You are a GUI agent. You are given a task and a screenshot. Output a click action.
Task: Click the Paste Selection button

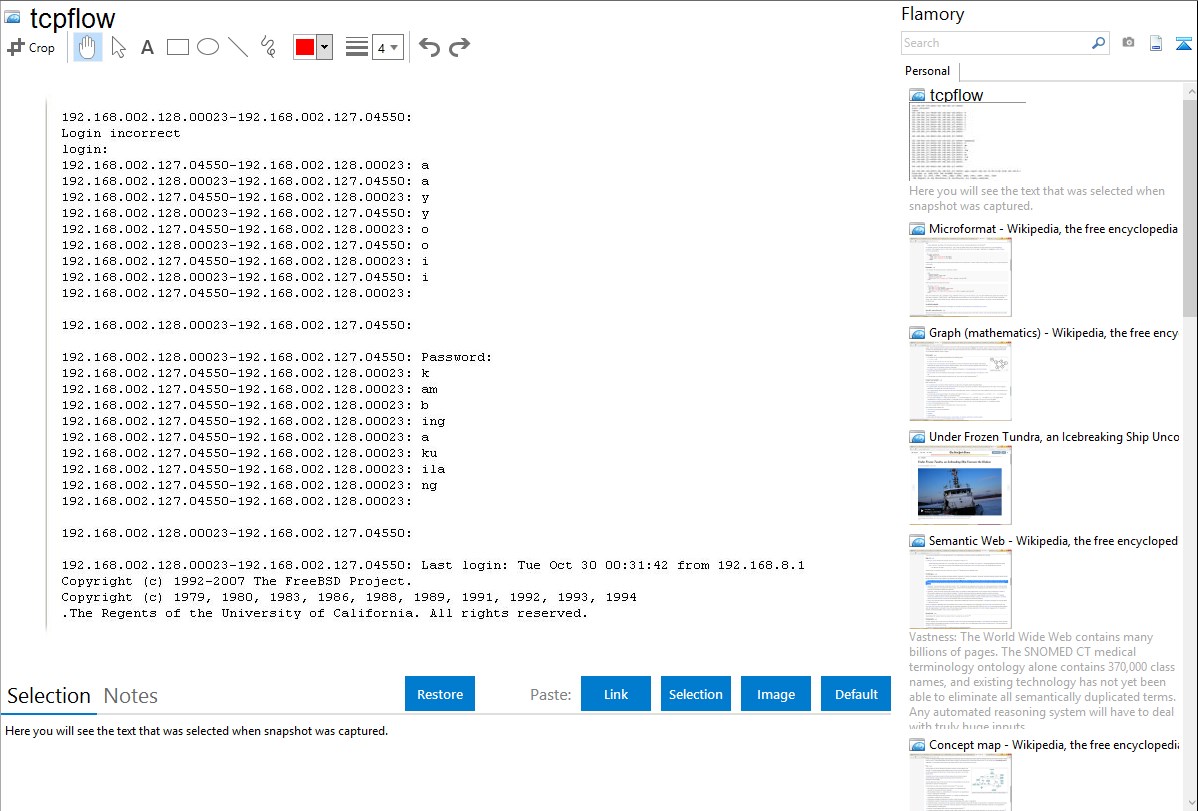coord(695,694)
